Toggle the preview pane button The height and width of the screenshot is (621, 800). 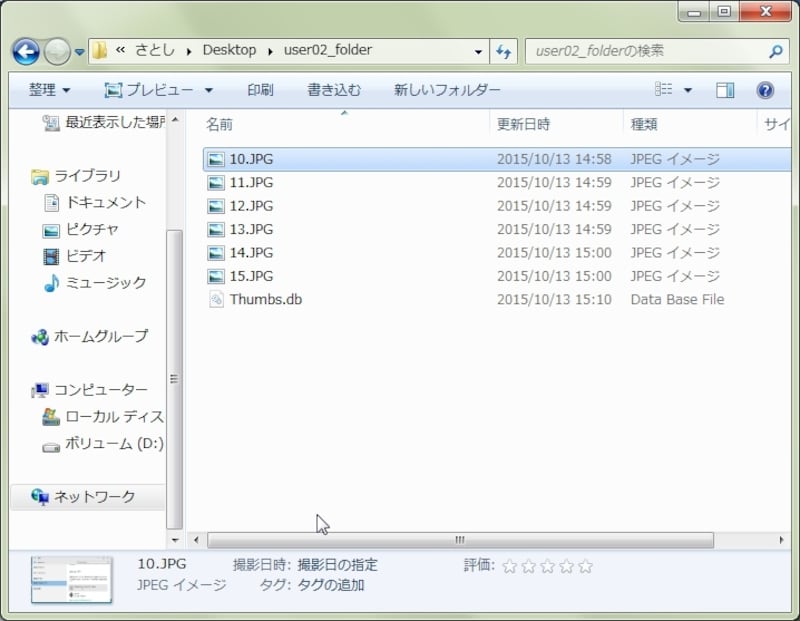point(726,91)
